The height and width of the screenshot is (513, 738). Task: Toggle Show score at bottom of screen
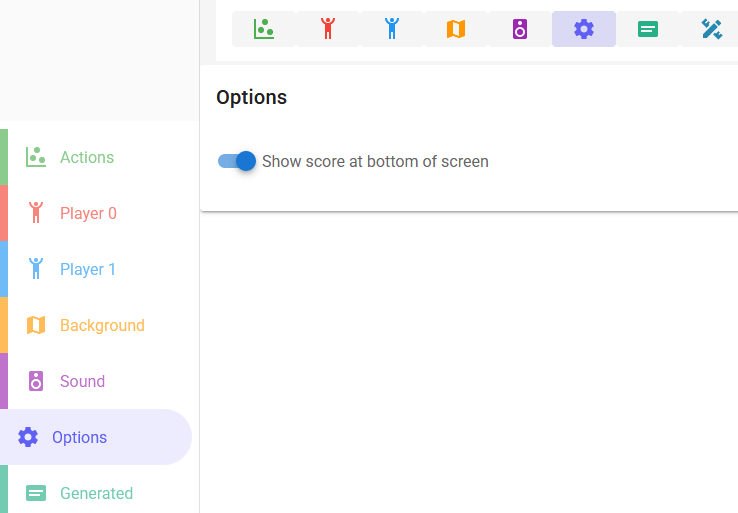238,161
